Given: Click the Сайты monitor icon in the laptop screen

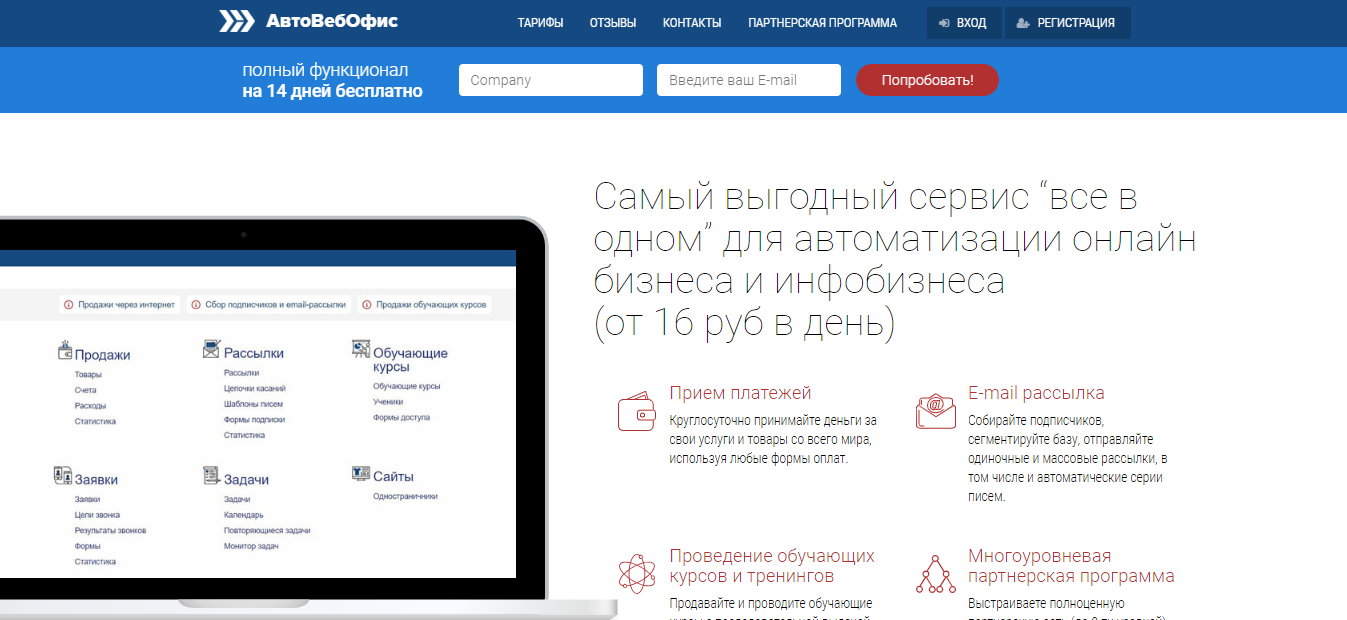Looking at the screenshot, I should coord(361,473).
